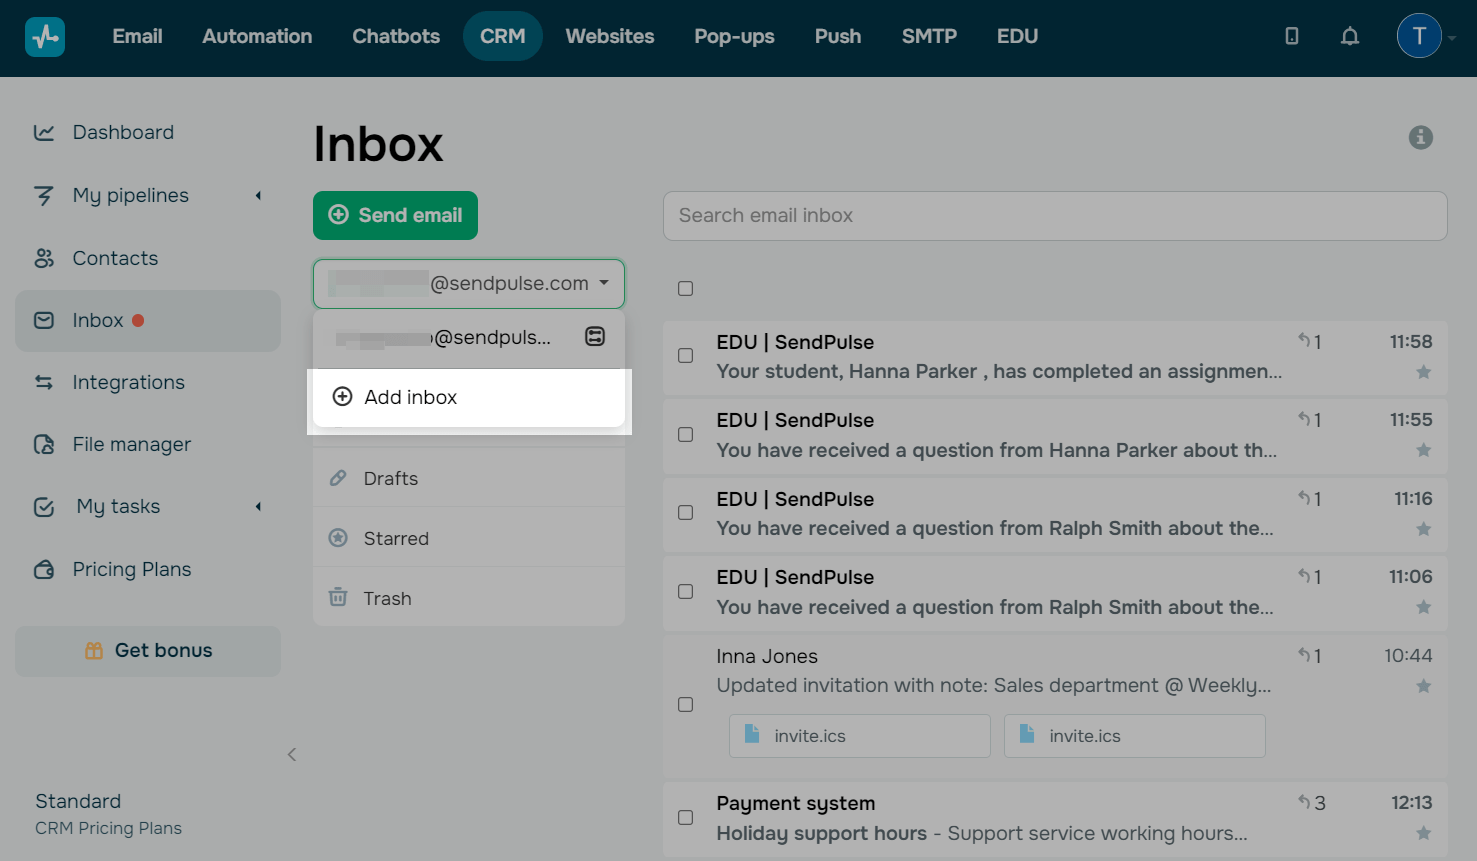Star the Payment system email
This screenshot has width=1477, height=861.
pyautogui.click(x=1423, y=833)
